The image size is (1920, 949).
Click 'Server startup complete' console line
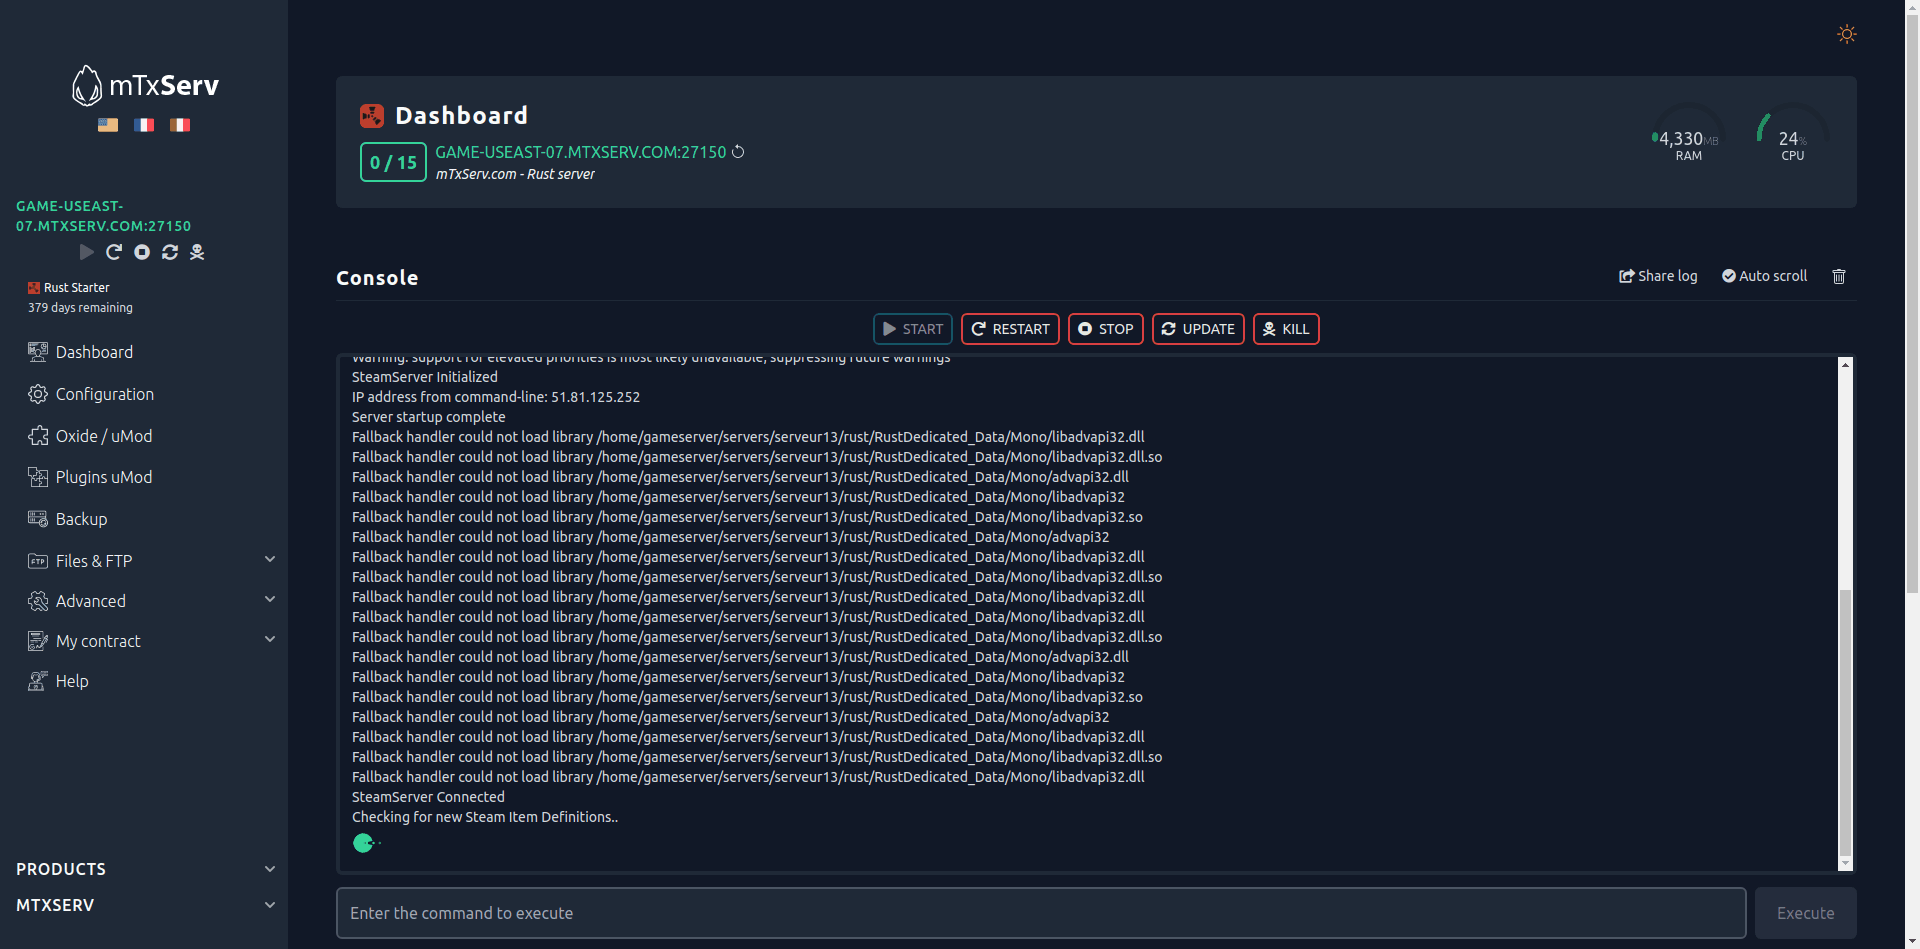(428, 417)
